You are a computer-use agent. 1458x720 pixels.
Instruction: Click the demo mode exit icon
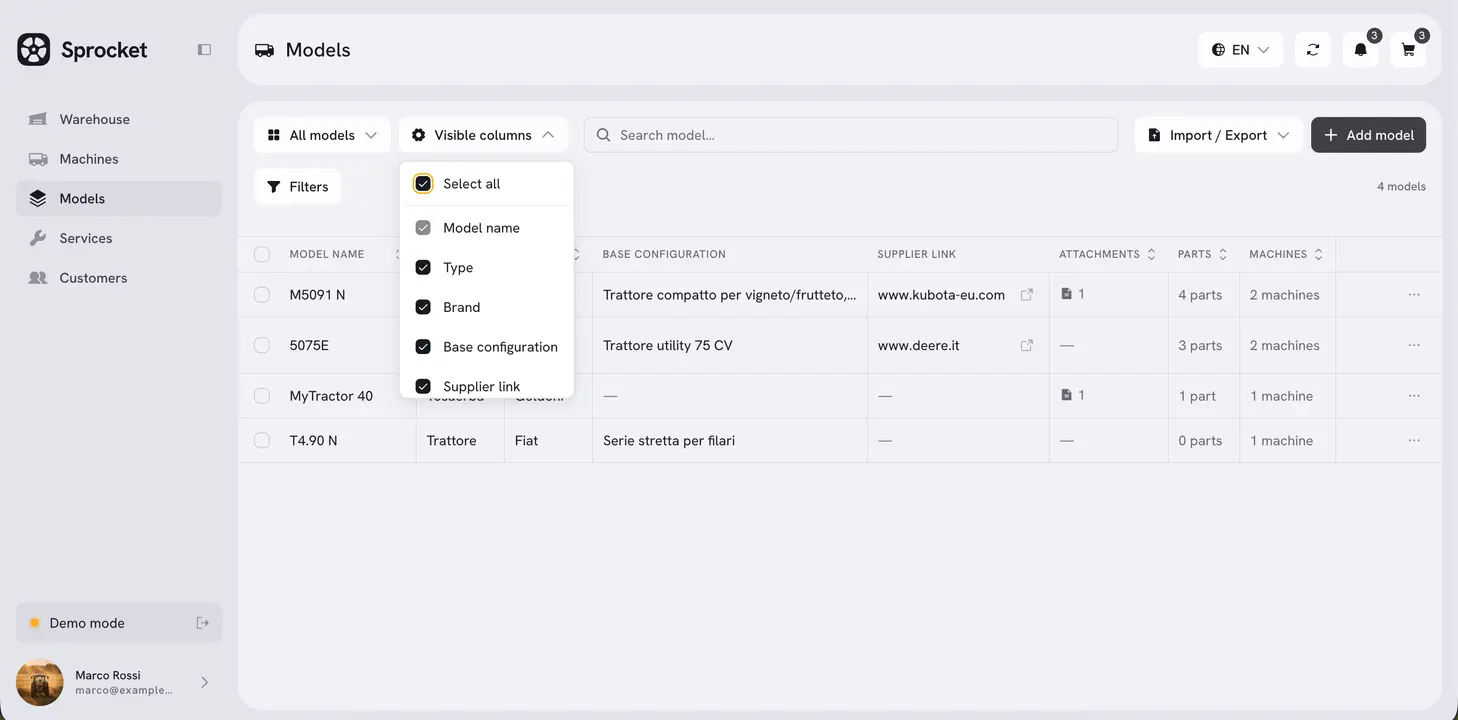[202, 623]
